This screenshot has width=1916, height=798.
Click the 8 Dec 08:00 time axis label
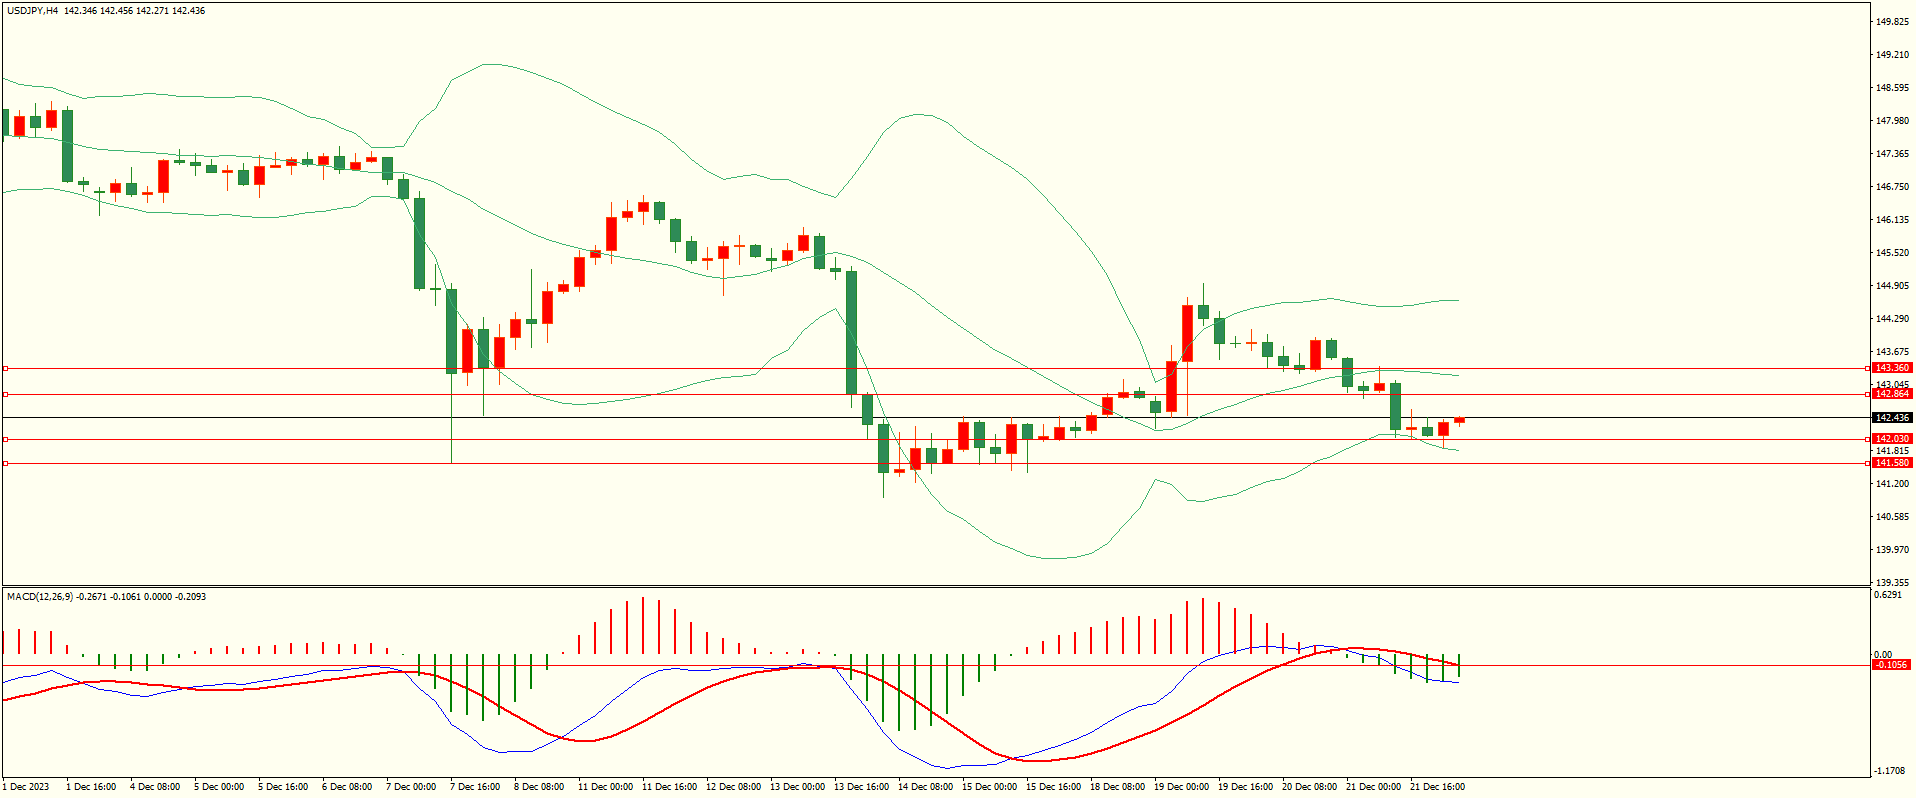point(539,787)
